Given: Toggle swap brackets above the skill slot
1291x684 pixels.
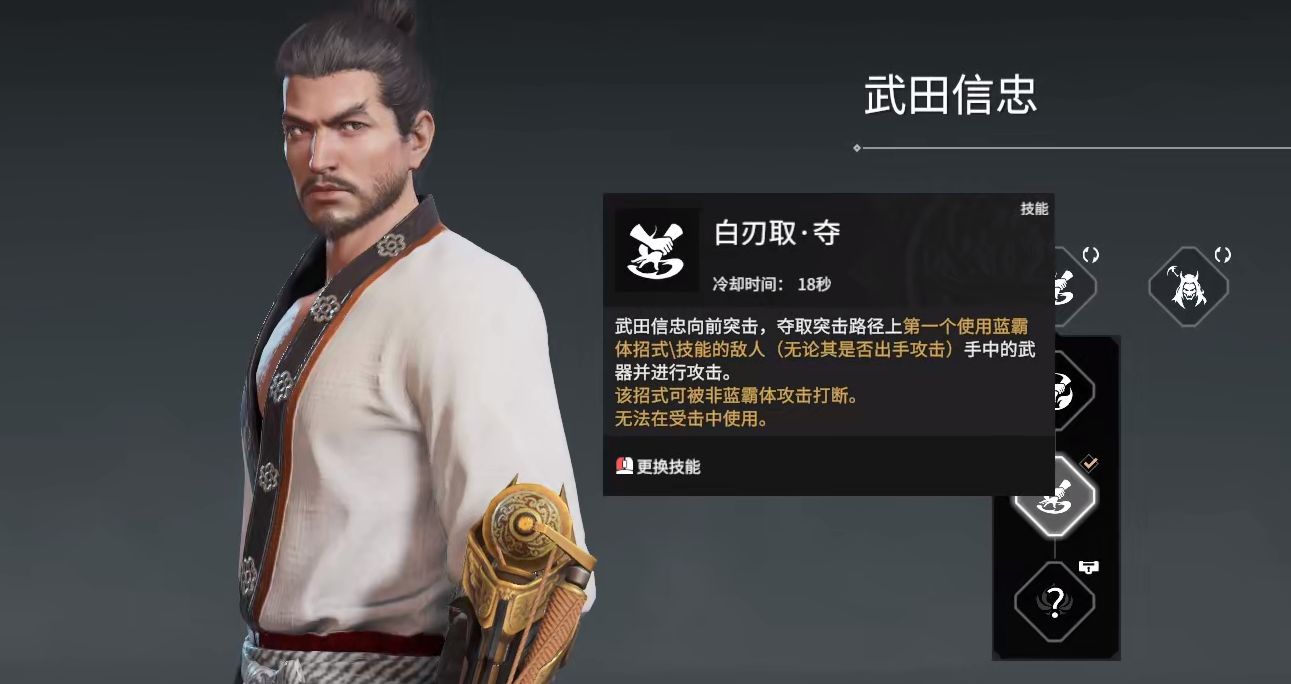Looking at the screenshot, I should click(x=1090, y=255).
